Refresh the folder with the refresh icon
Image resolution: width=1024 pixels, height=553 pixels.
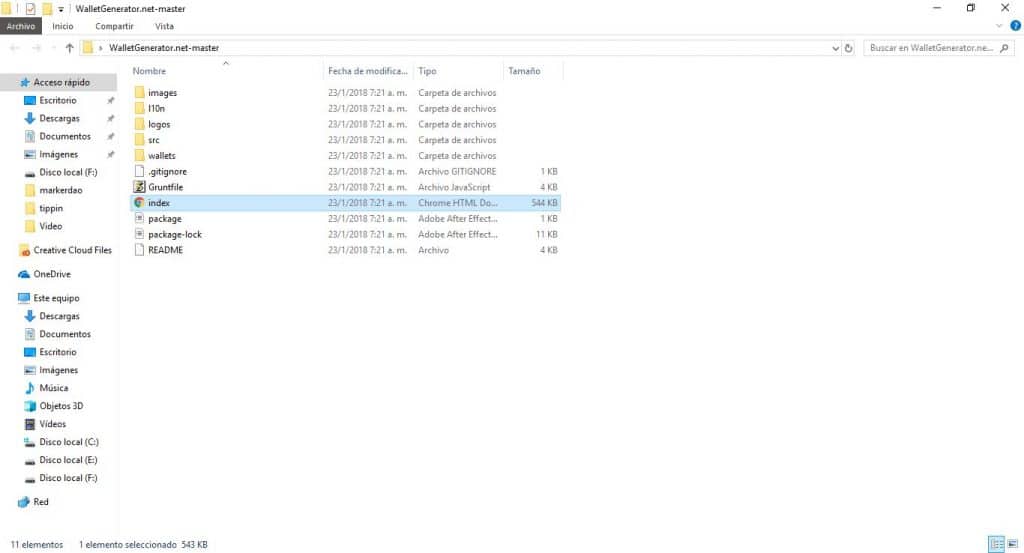pos(848,48)
